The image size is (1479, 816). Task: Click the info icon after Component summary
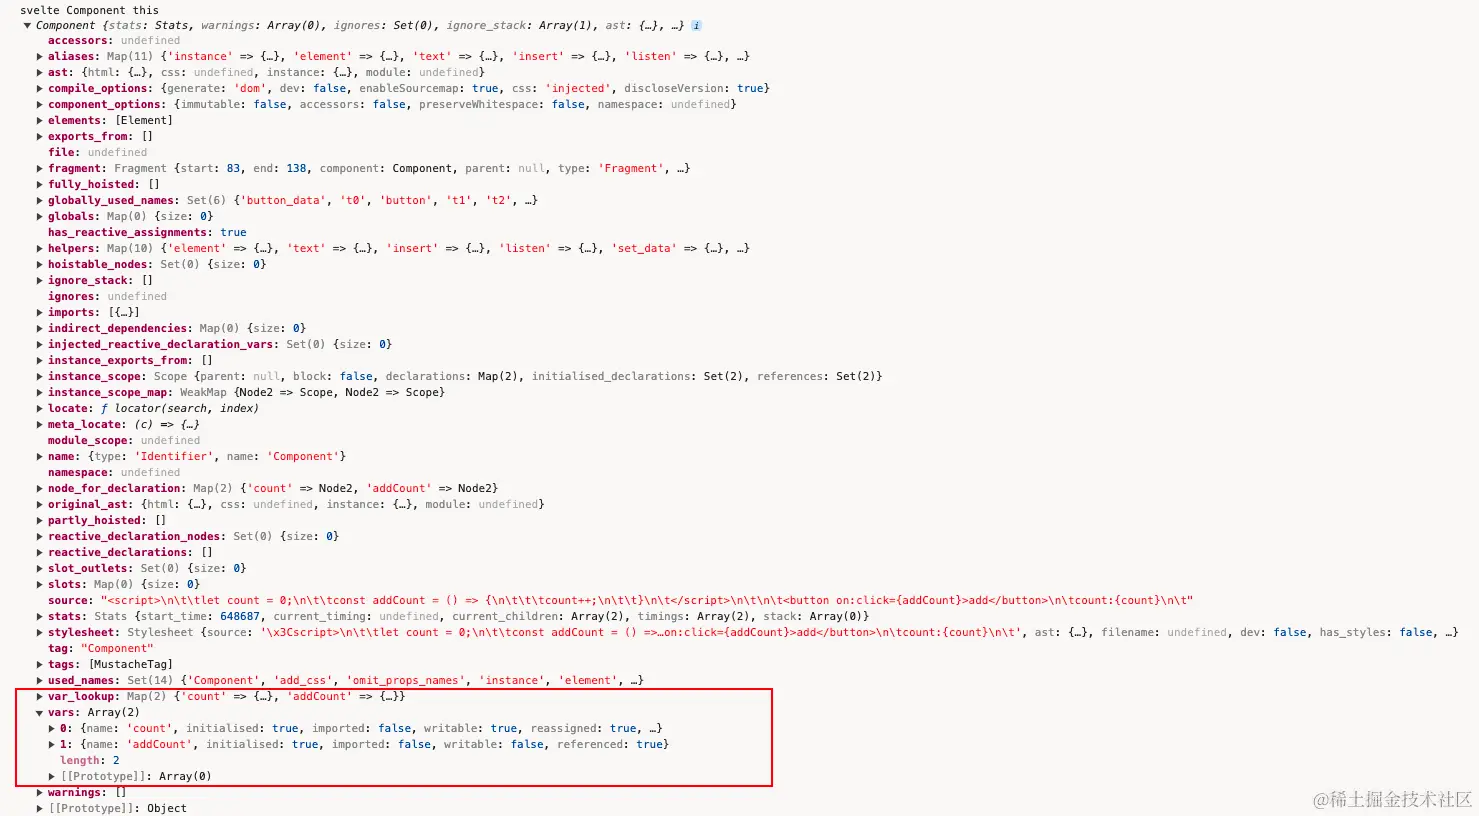[x=697, y=25]
